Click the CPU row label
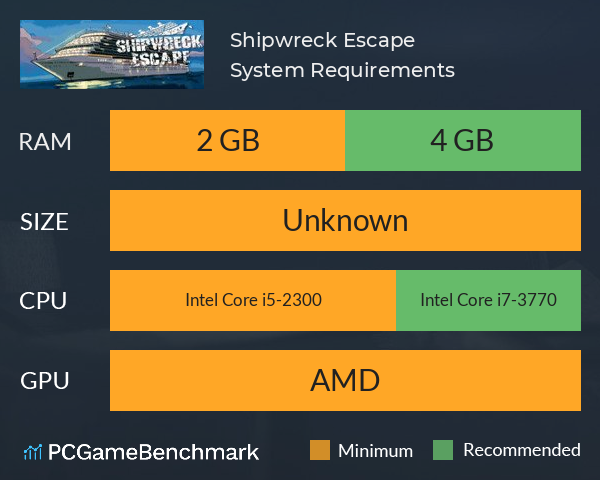The image size is (600, 480). click(x=43, y=301)
